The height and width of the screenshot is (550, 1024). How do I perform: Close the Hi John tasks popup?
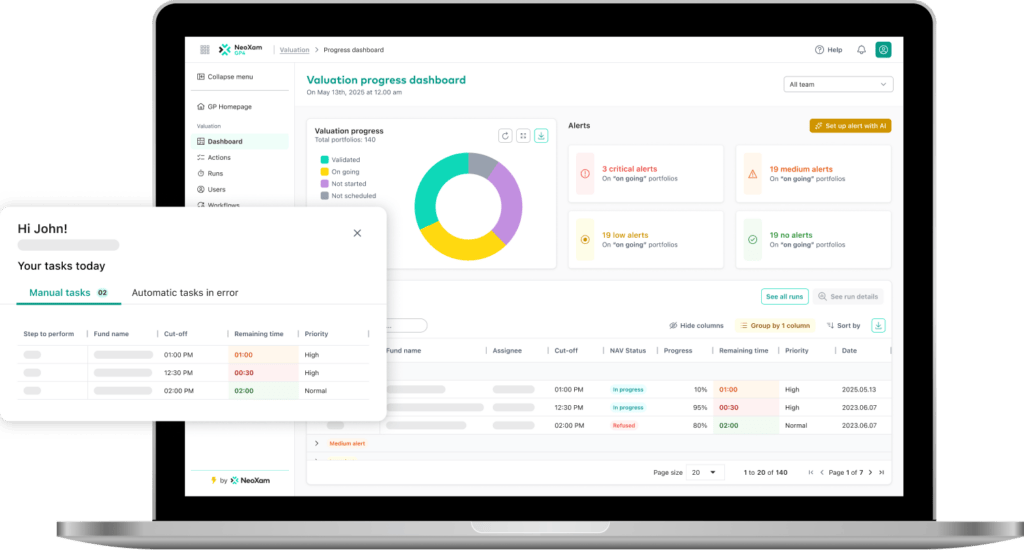pyautogui.click(x=357, y=233)
